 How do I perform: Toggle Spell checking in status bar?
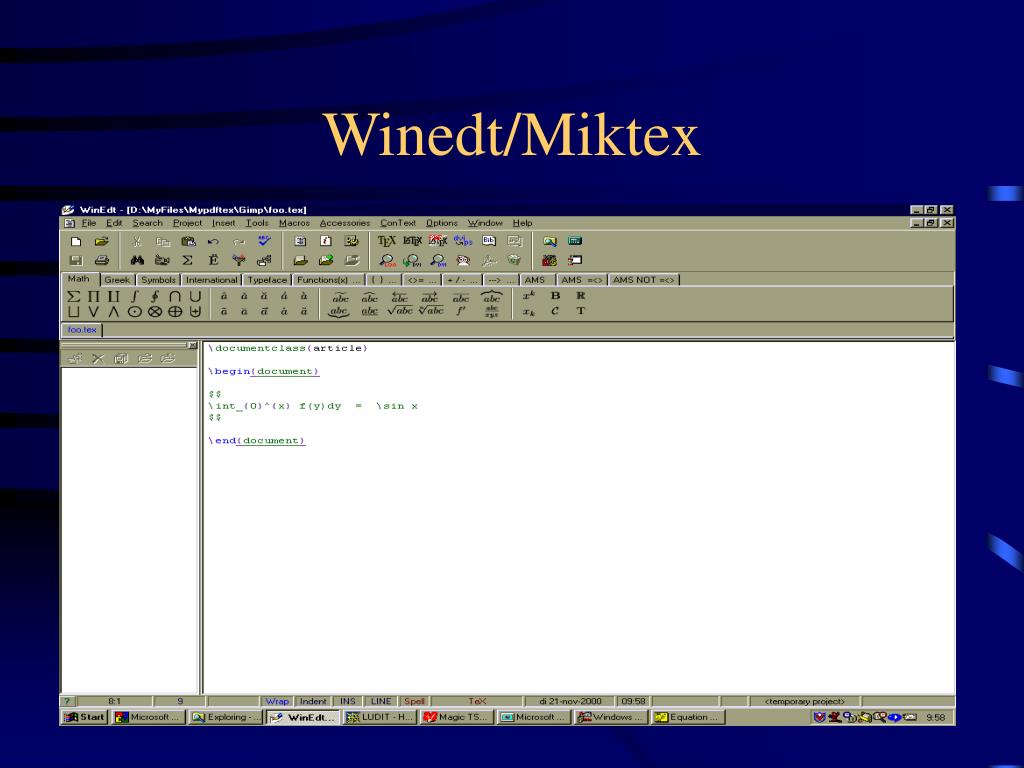click(x=414, y=701)
